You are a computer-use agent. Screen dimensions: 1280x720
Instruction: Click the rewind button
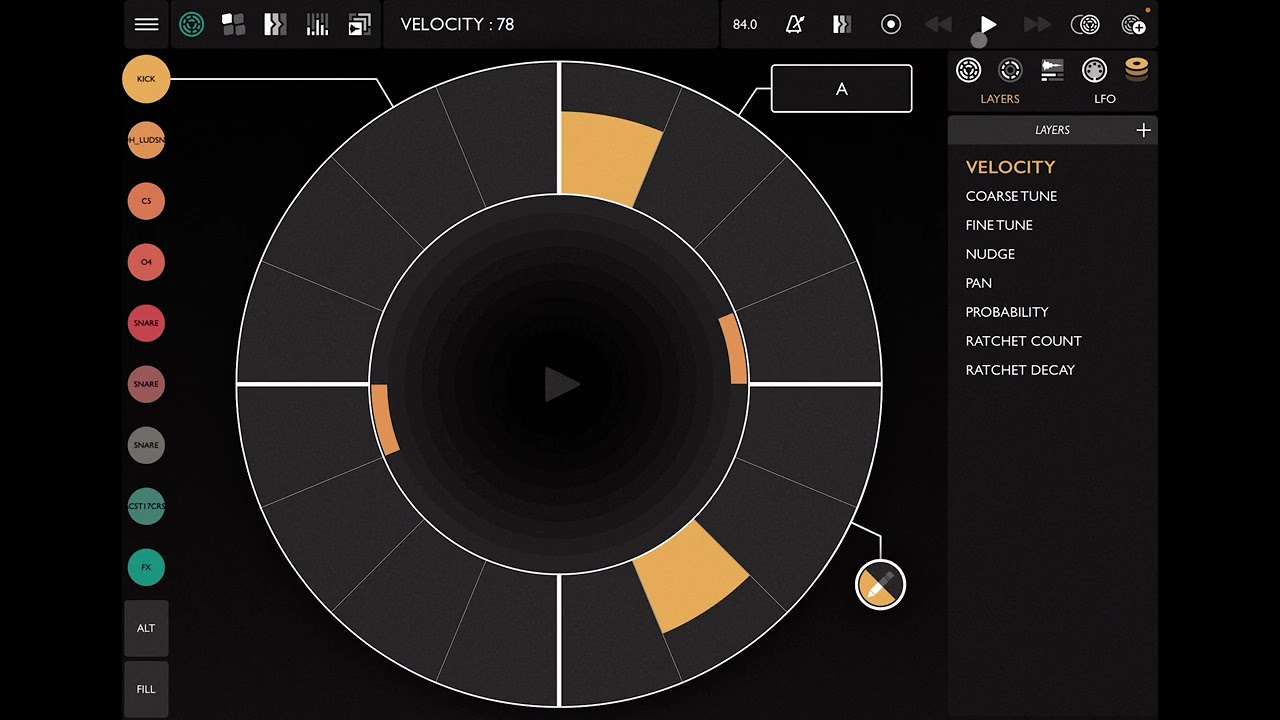[938, 24]
